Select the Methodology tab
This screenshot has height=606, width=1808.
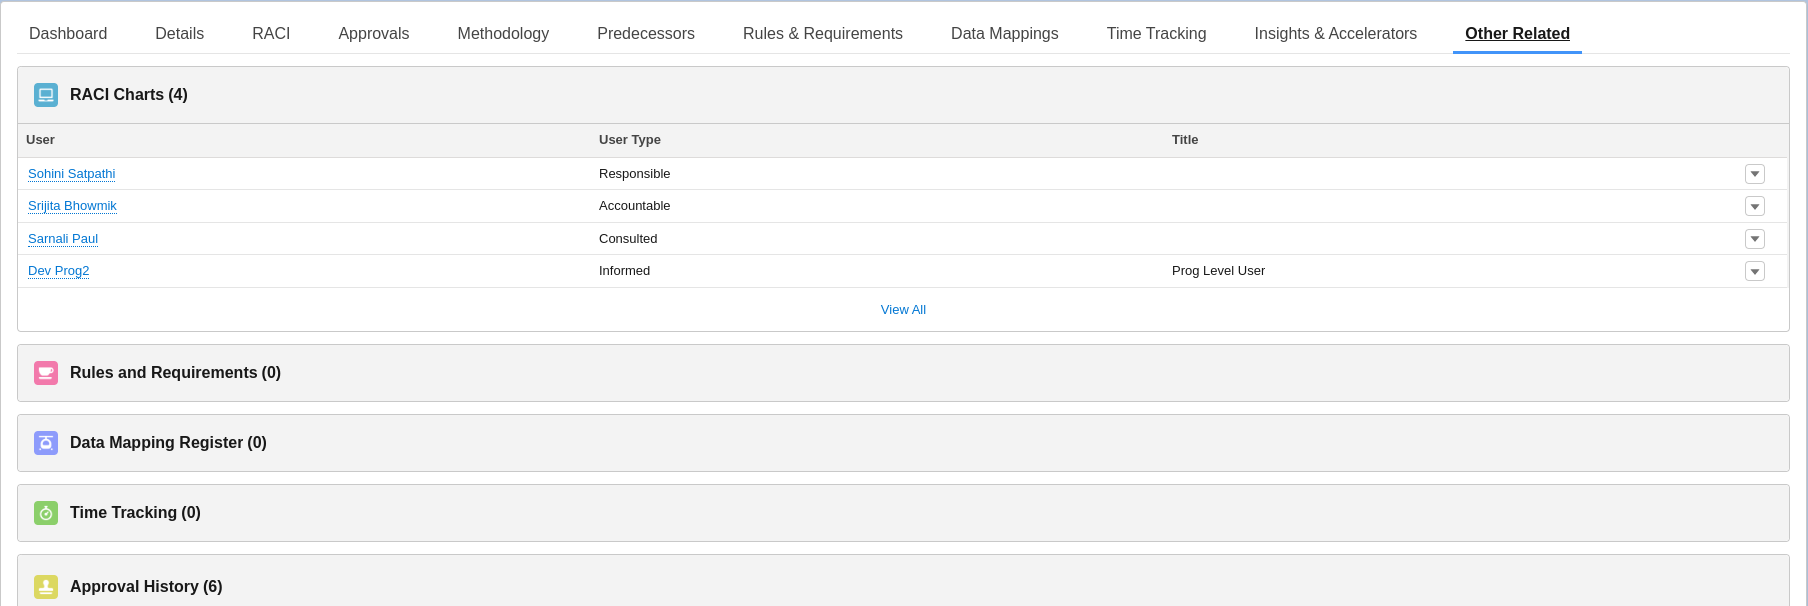pyautogui.click(x=503, y=34)
